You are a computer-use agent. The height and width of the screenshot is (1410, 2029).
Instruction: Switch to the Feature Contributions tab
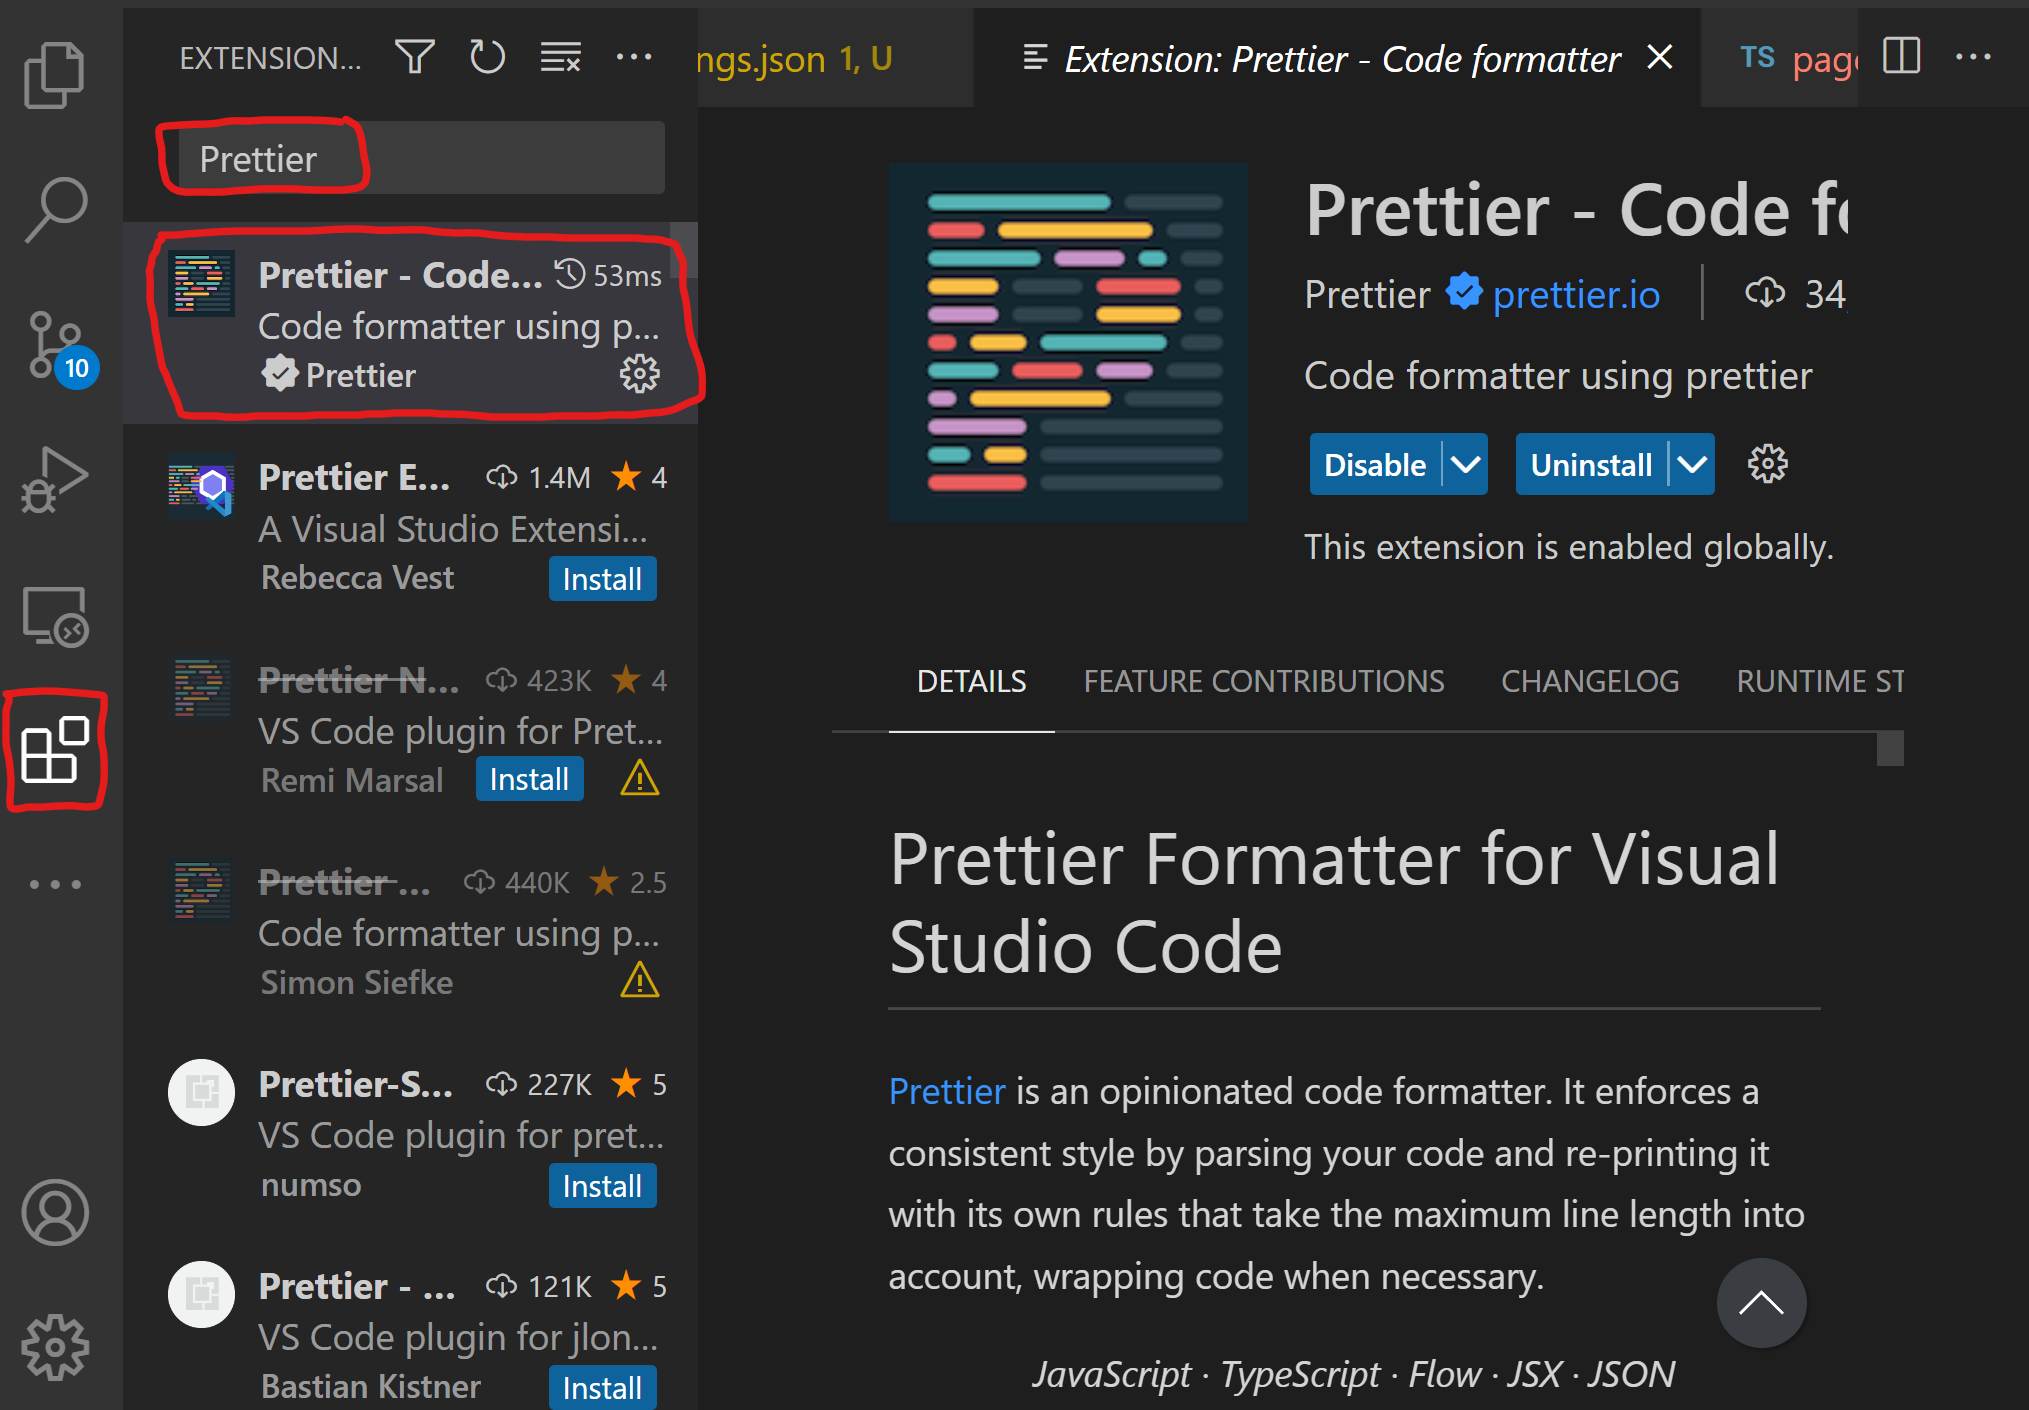1264,681
